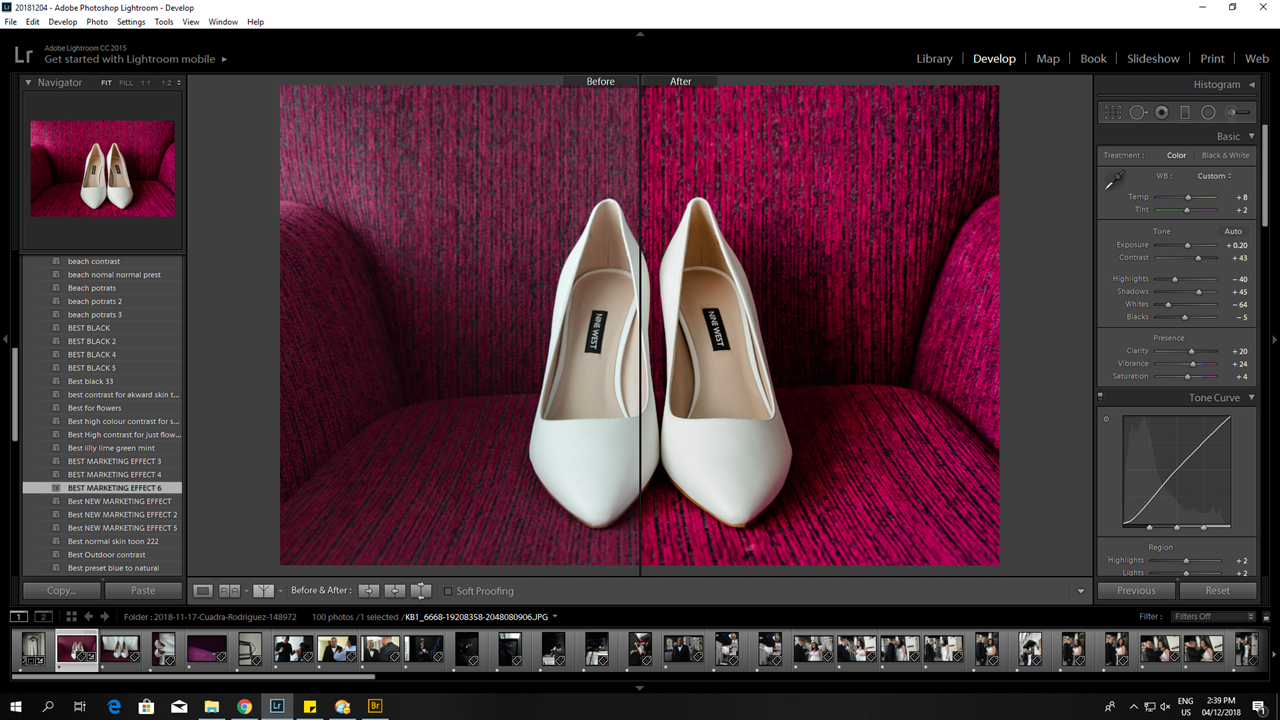Set treatment to Color
Screen dimensions: 1280x720
[1176, 155]
